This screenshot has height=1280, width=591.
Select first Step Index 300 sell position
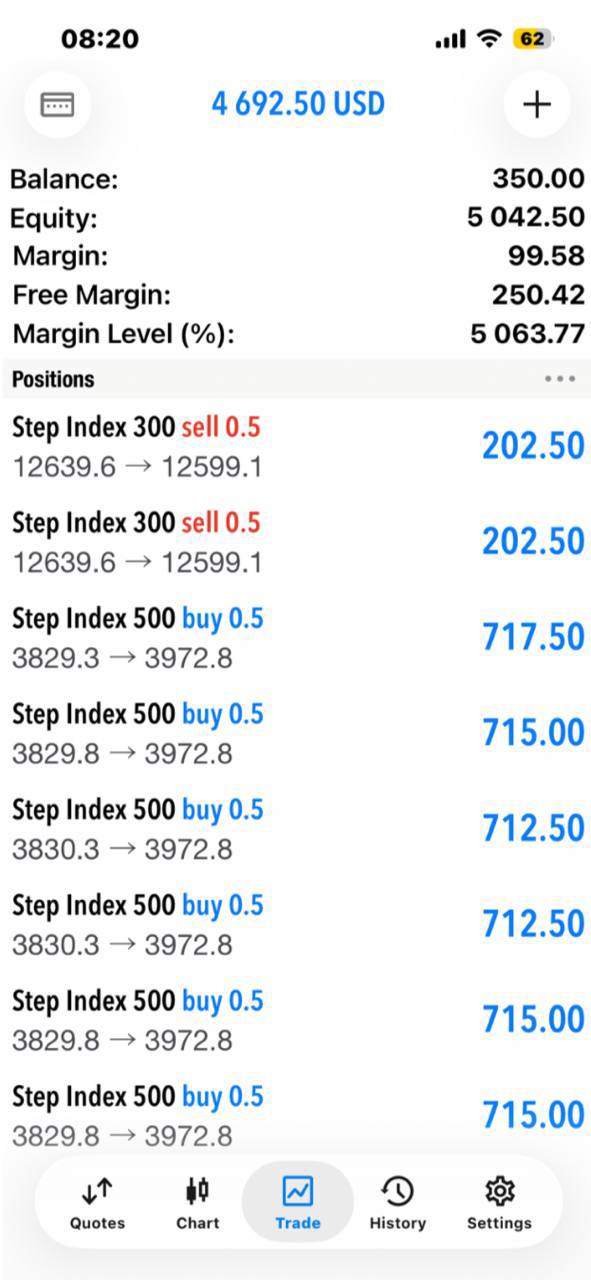(x=295, y=447)
